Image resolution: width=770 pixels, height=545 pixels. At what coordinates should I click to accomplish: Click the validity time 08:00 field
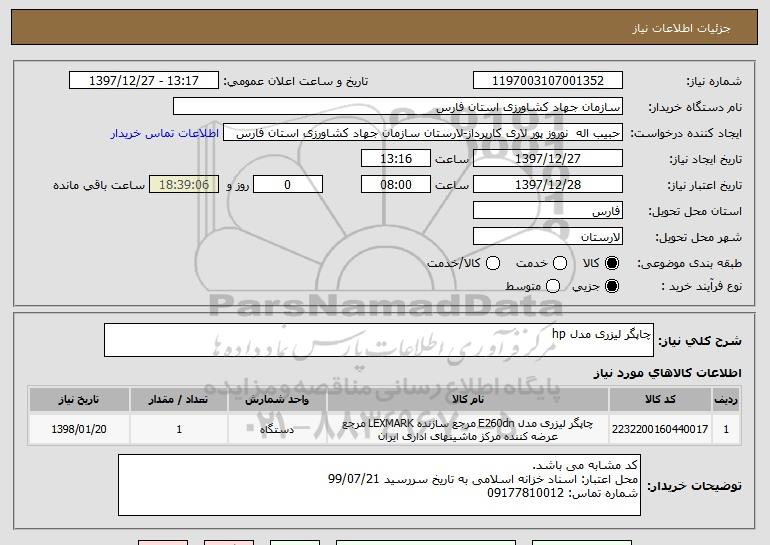click(396, 185)
